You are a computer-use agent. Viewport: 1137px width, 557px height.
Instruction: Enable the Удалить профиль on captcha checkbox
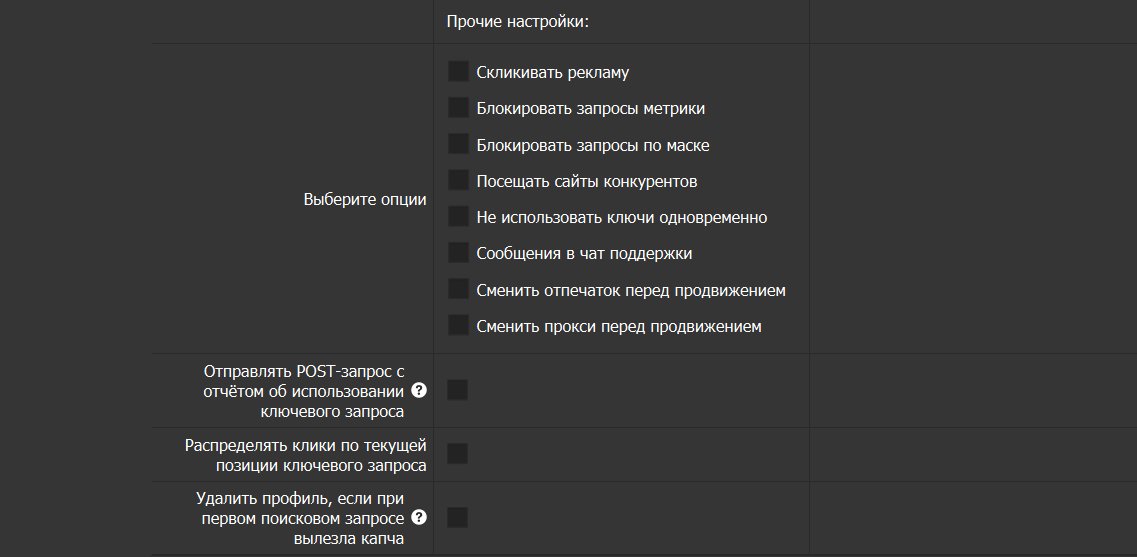tap(457, 518)
